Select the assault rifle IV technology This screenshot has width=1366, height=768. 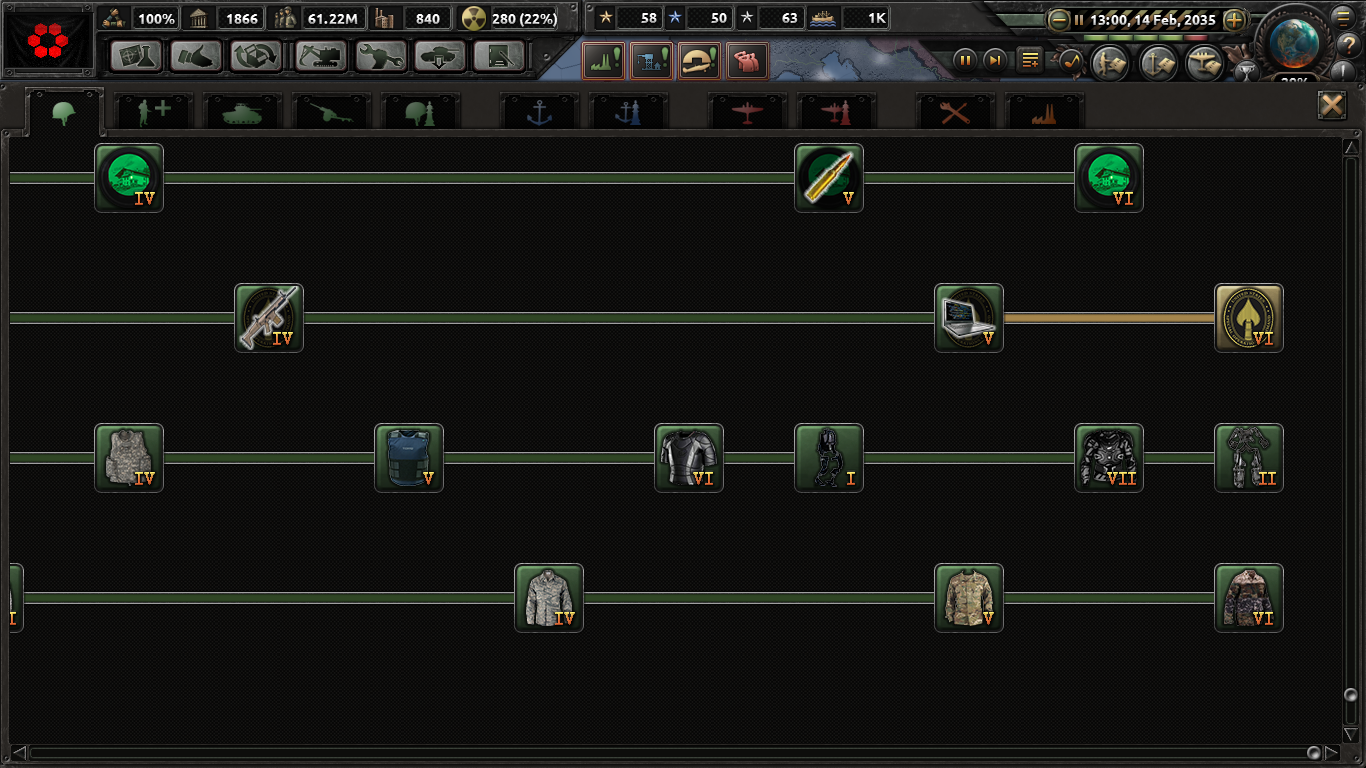(269, 318)
